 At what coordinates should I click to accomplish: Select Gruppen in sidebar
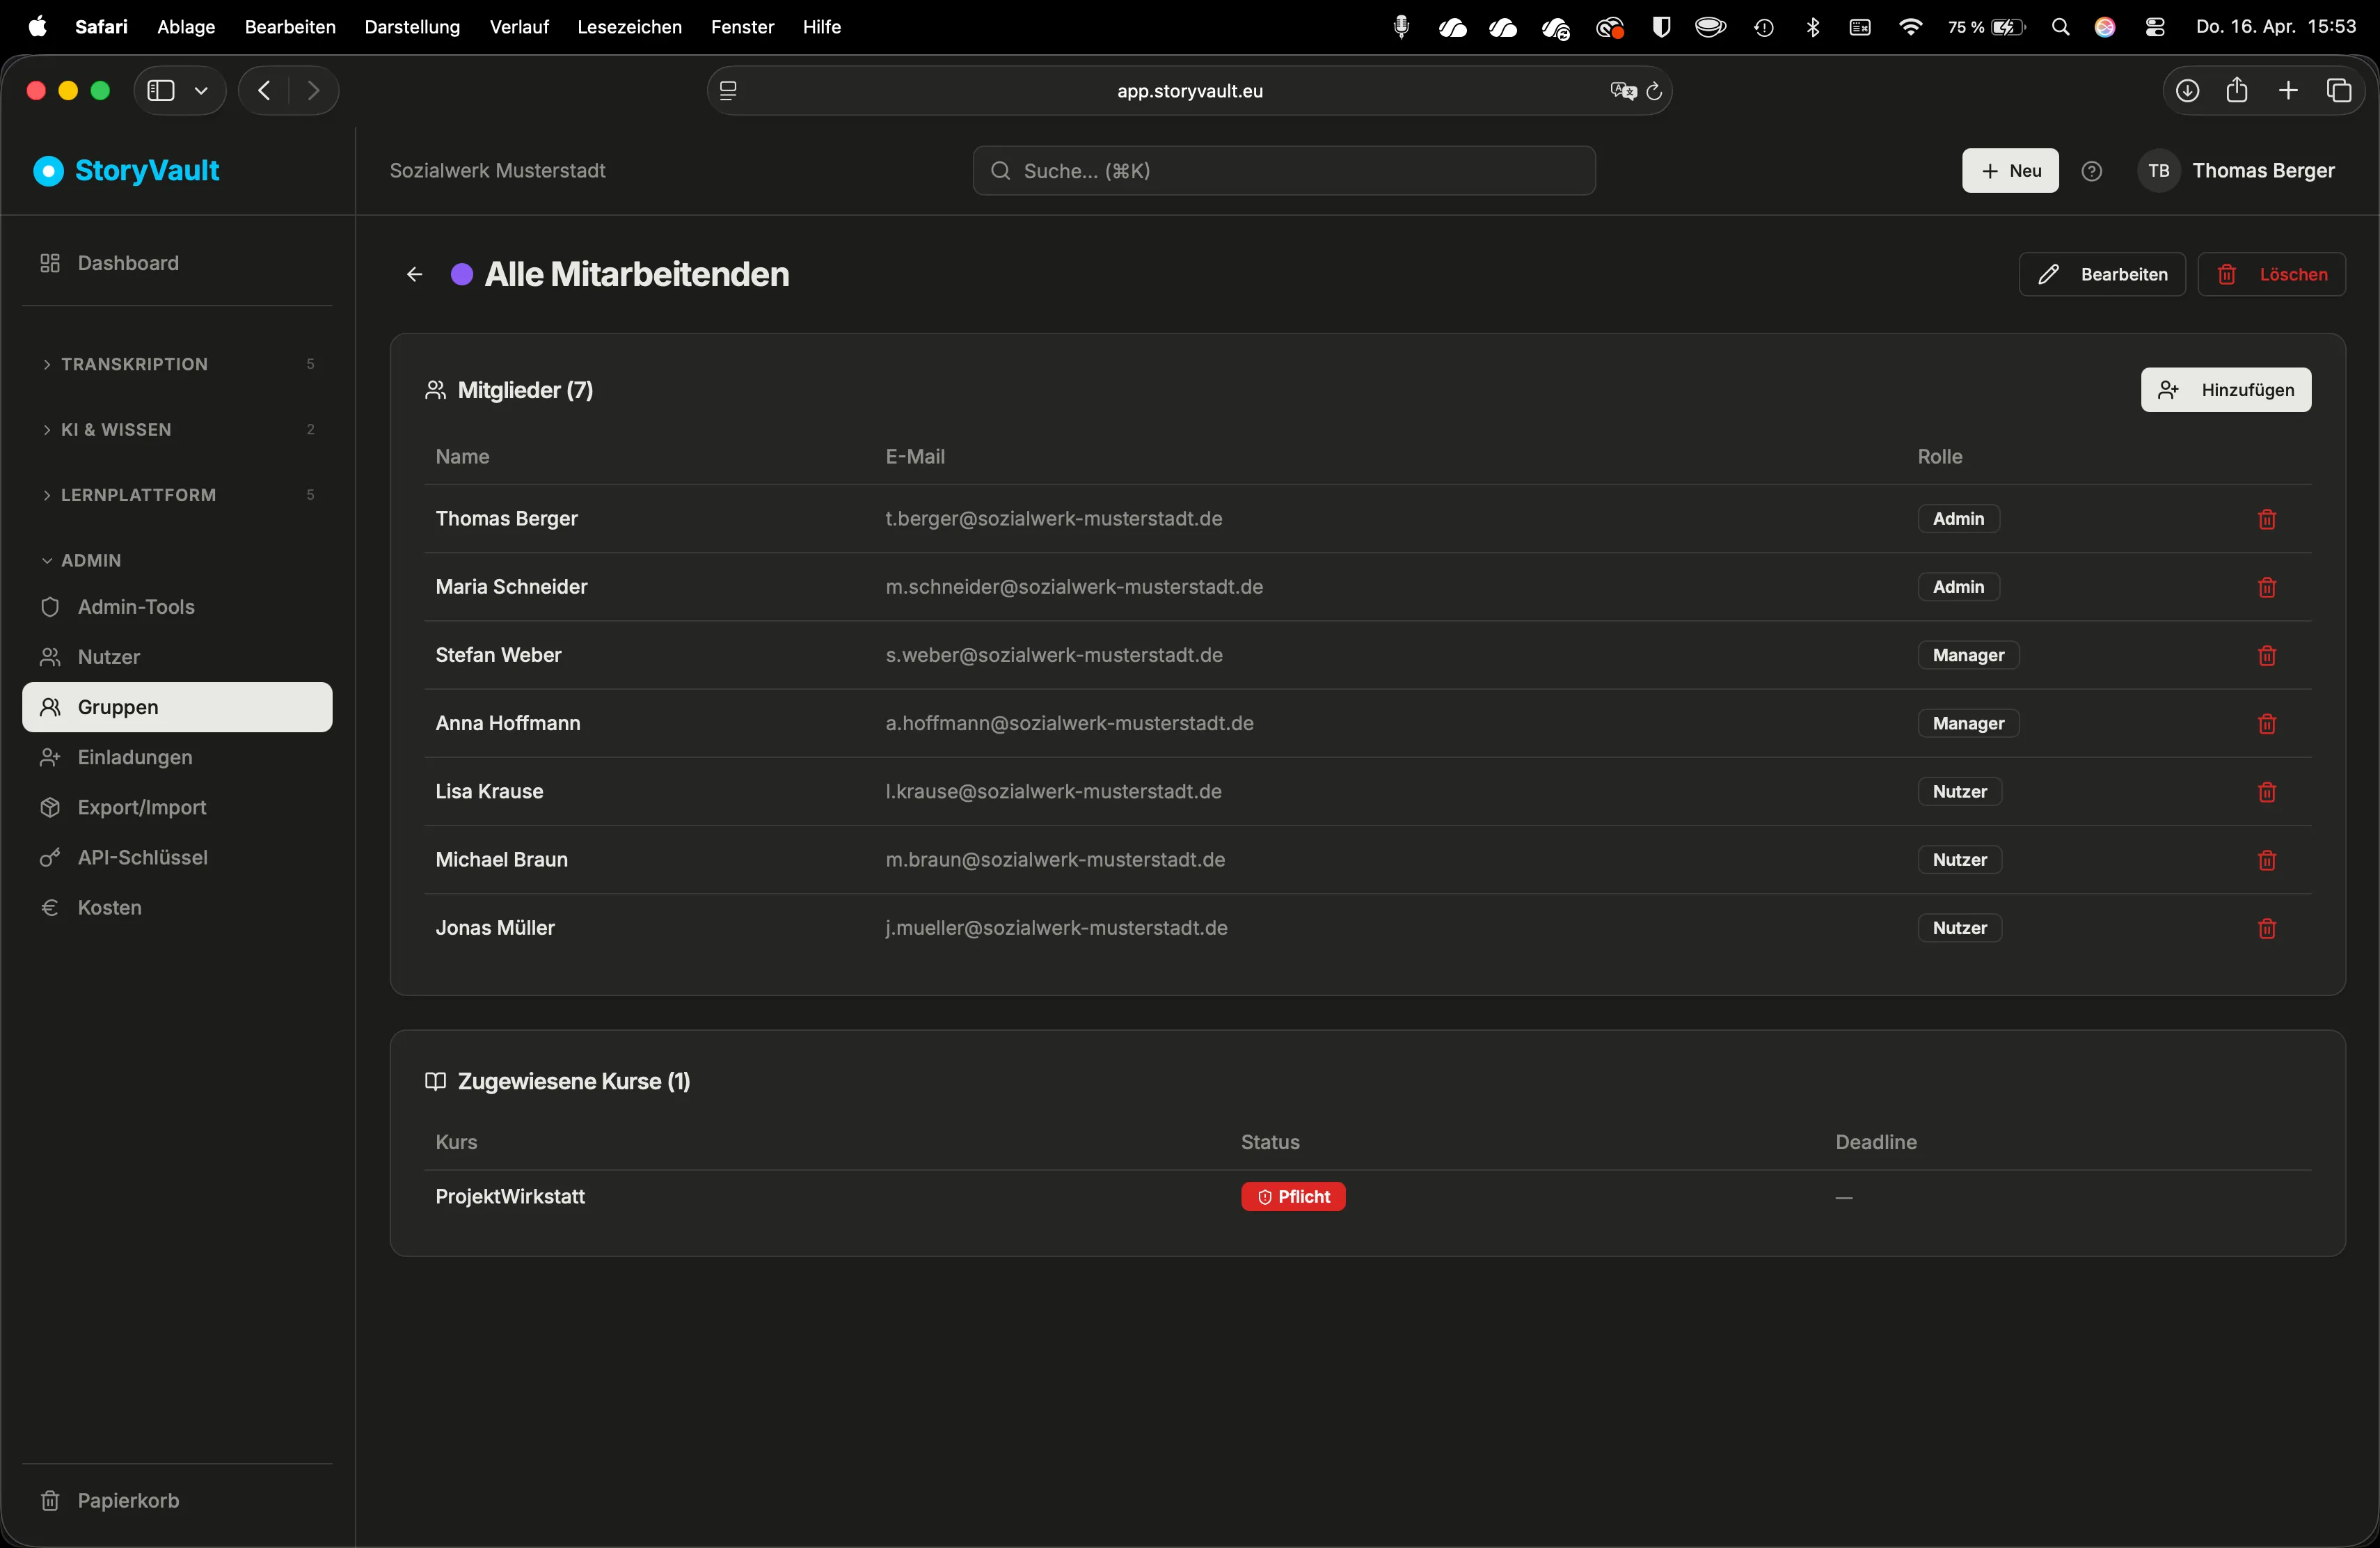tap(177, 707)
